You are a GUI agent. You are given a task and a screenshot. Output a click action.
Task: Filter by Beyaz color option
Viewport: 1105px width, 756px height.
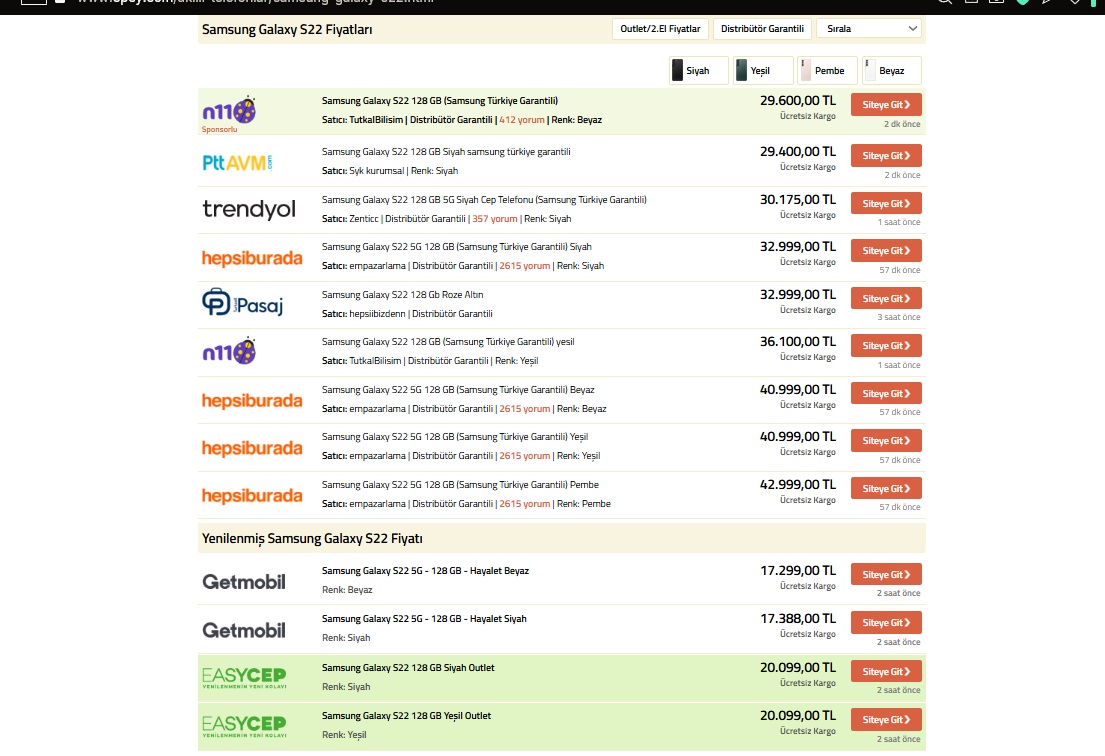click(891, 70)
